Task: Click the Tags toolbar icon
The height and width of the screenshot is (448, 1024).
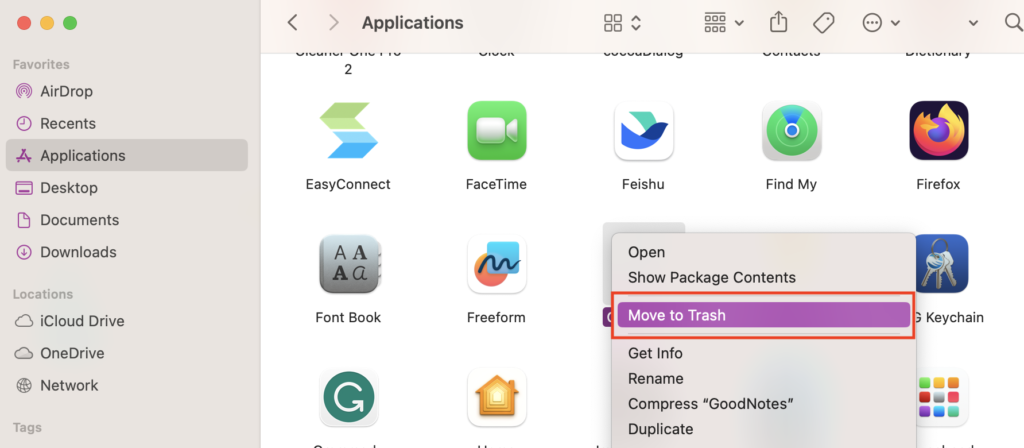Action: point(823,22)
